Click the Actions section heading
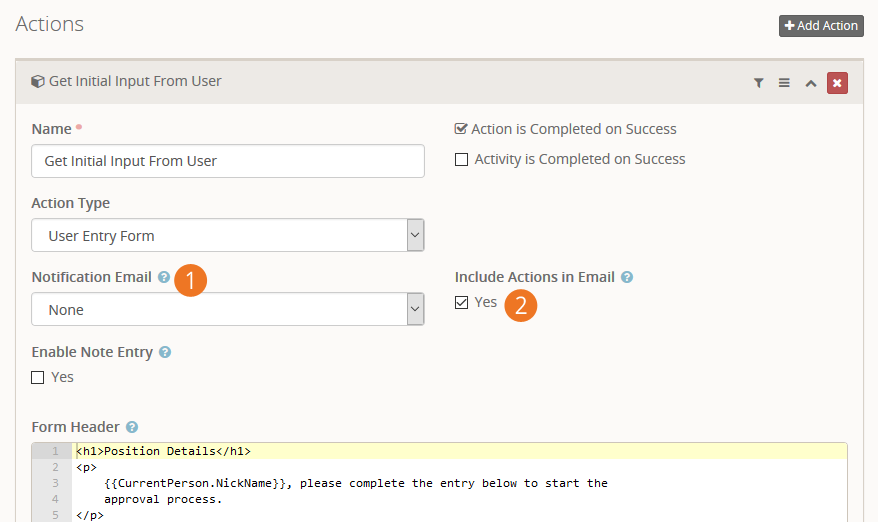 coord(49,24)
